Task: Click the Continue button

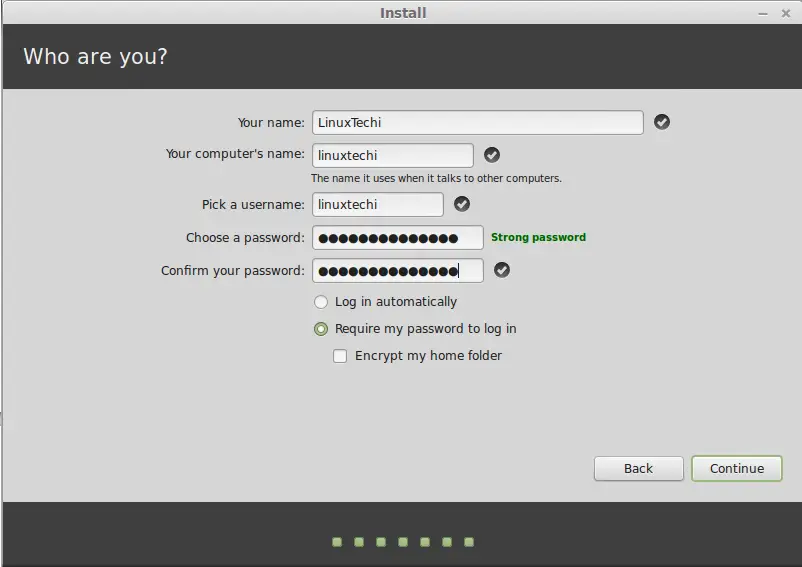Action: (737, 468)
